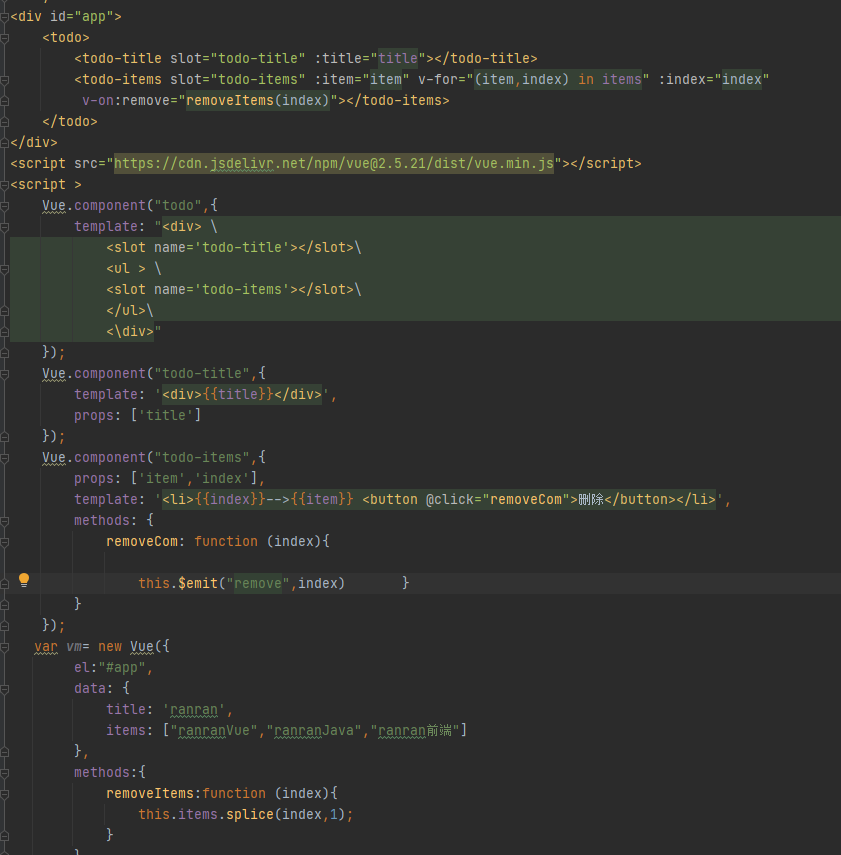Fold the script block at '<script >' line
Viewport: 841px width, 855px height.
(x=4, y=185)
